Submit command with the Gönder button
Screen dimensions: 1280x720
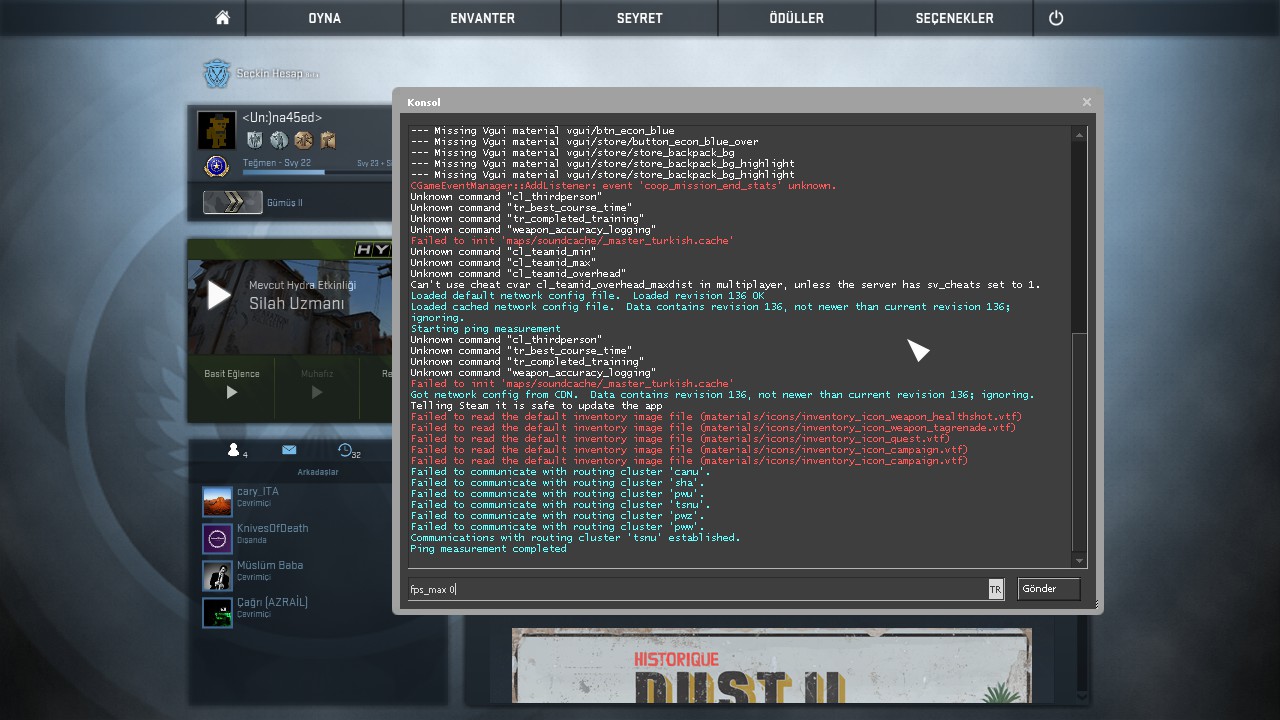coord(1049,589)
